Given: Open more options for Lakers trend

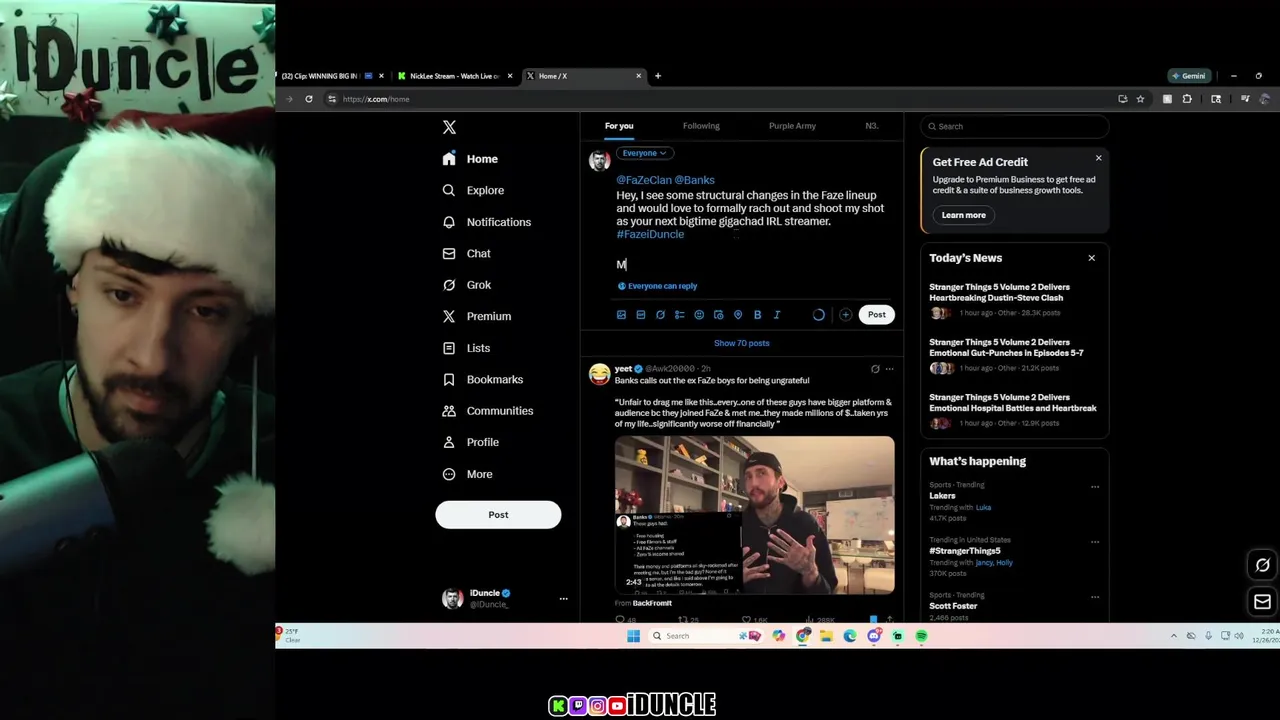Looking at the screenshot, I should (x=1095, y=487).
